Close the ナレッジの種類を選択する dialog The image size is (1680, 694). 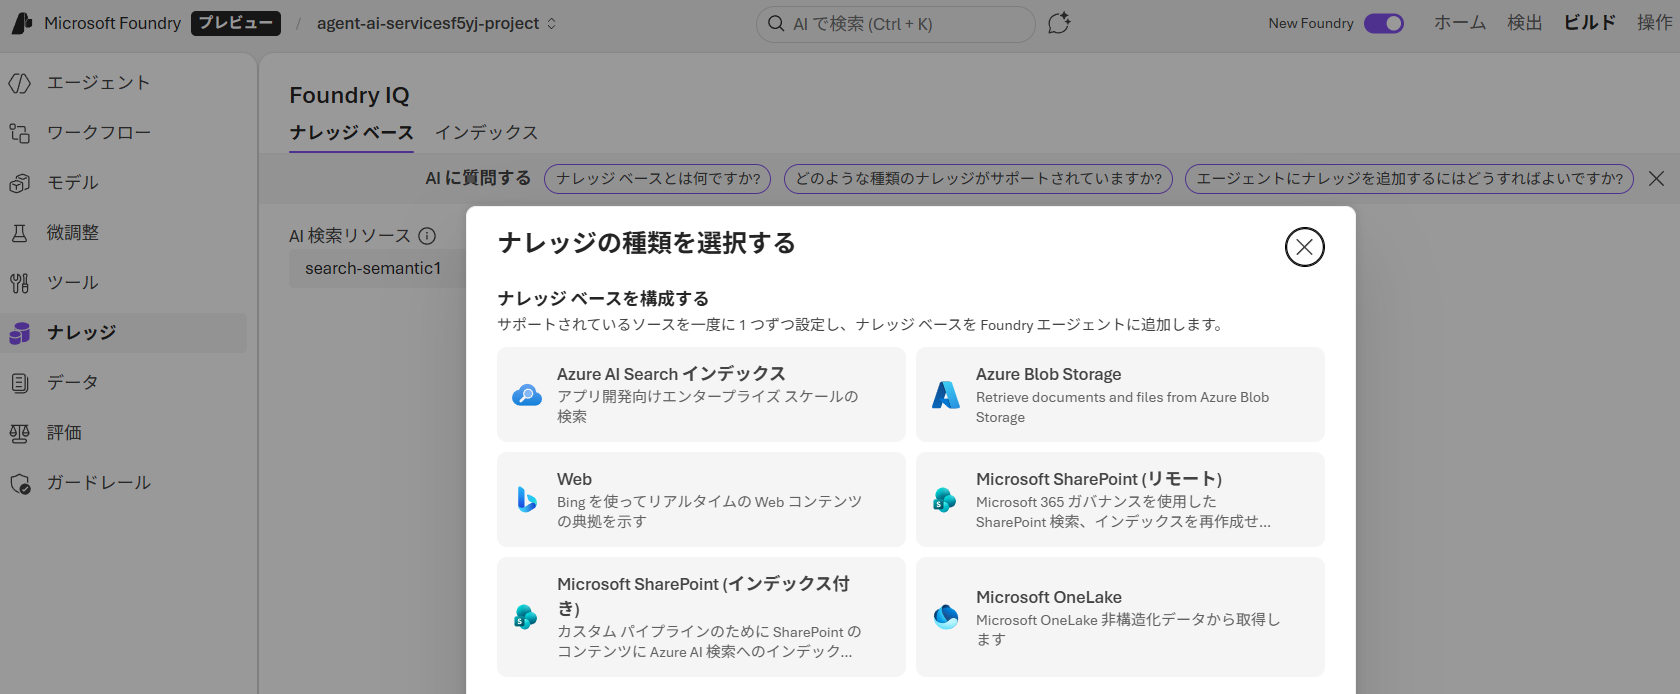1304,247
